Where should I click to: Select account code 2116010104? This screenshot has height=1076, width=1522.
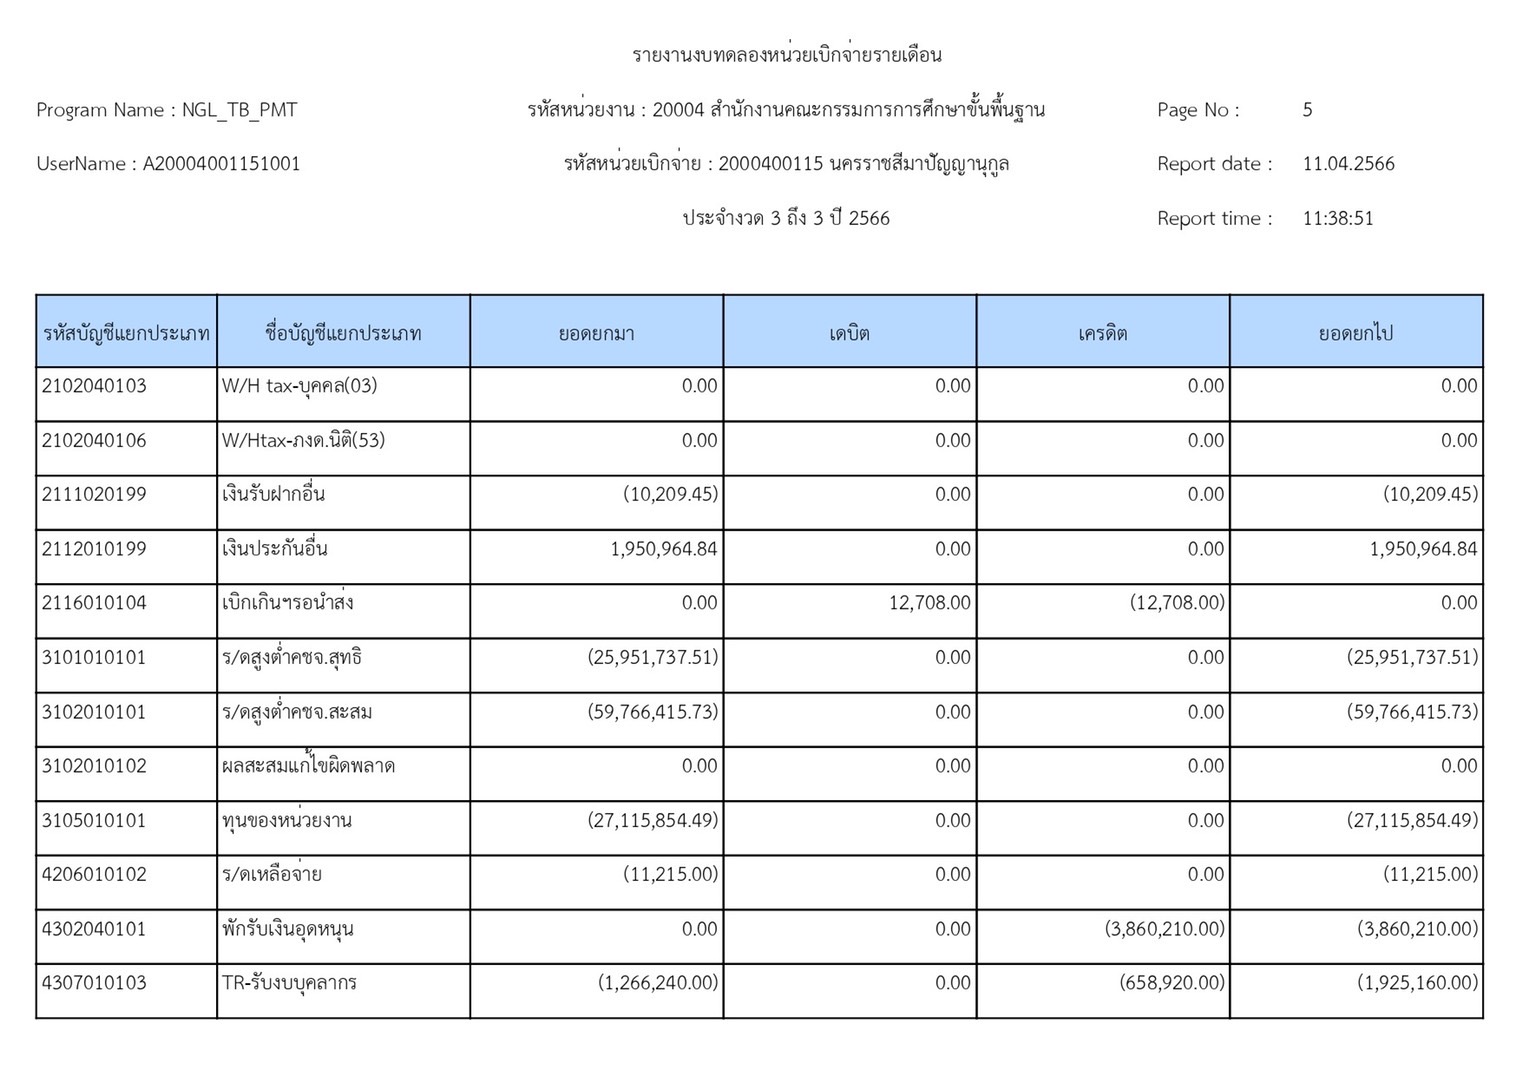coord(94,603)
